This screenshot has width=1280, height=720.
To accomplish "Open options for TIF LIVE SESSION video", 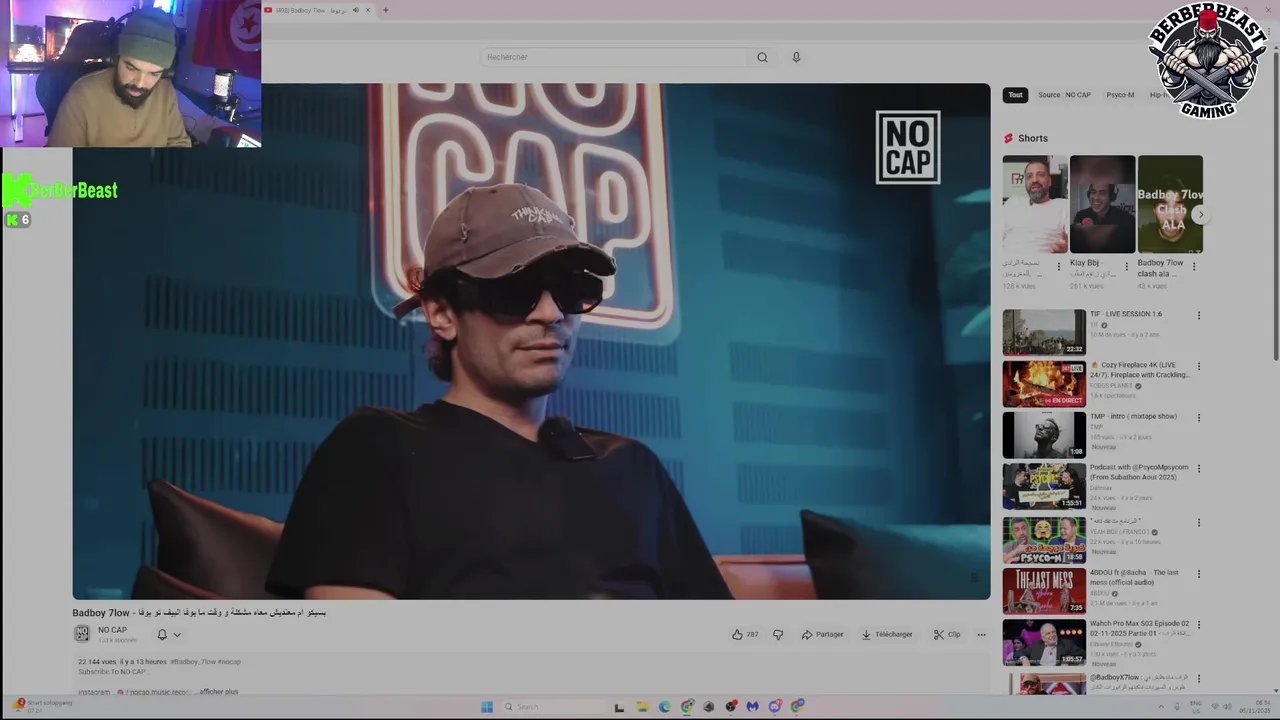I will pos(1199,316).
